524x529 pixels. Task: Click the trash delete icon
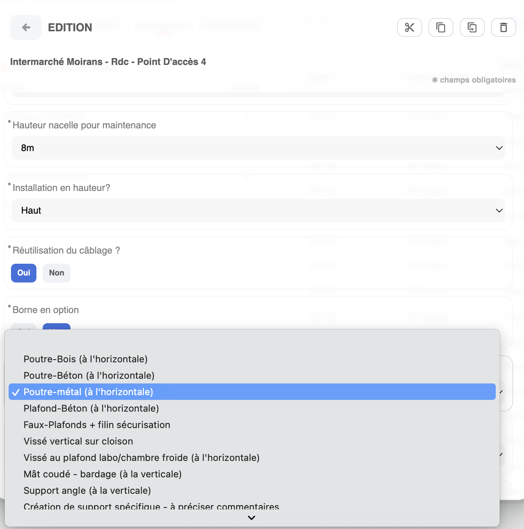tap(503, 27)
